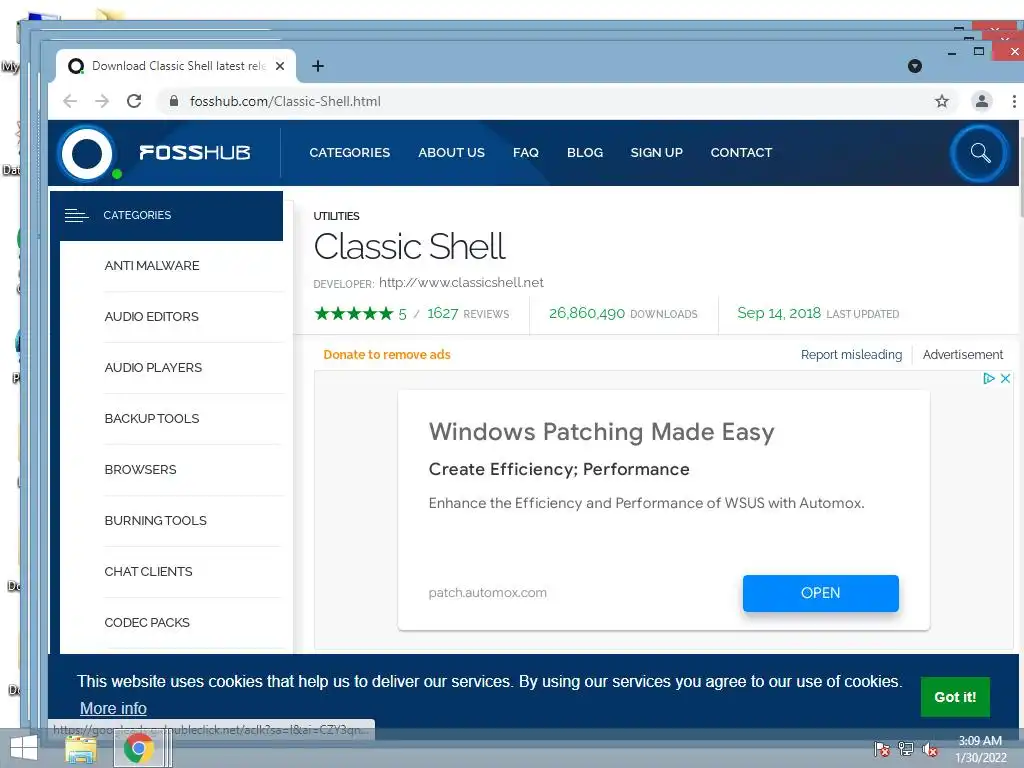Click SIGN UP in navigation
The width and height of the screenshot is (1024, 768).
tap(656, 153)
